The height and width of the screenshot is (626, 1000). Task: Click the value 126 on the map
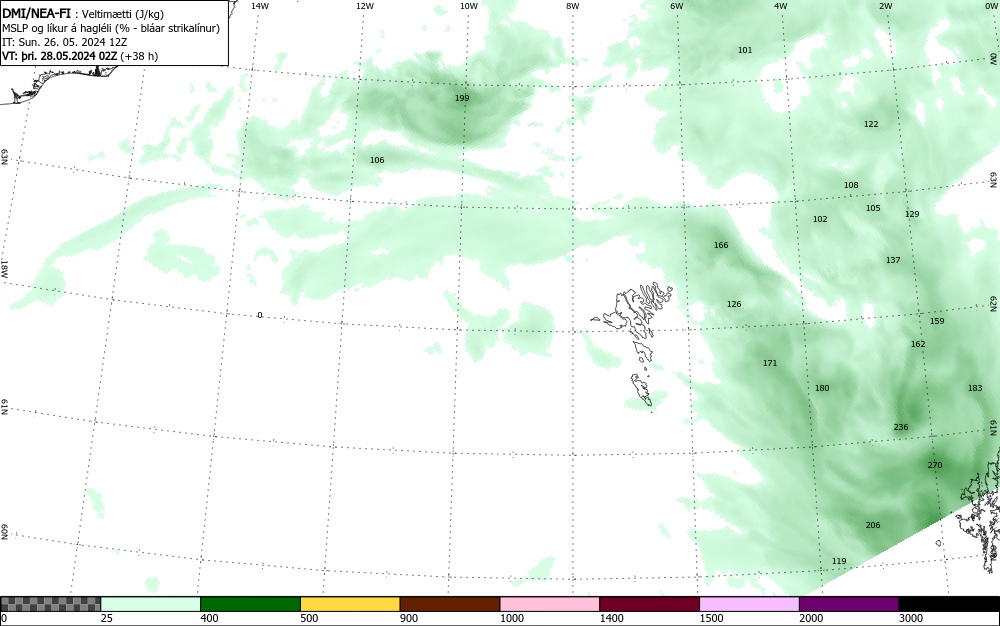735,305
